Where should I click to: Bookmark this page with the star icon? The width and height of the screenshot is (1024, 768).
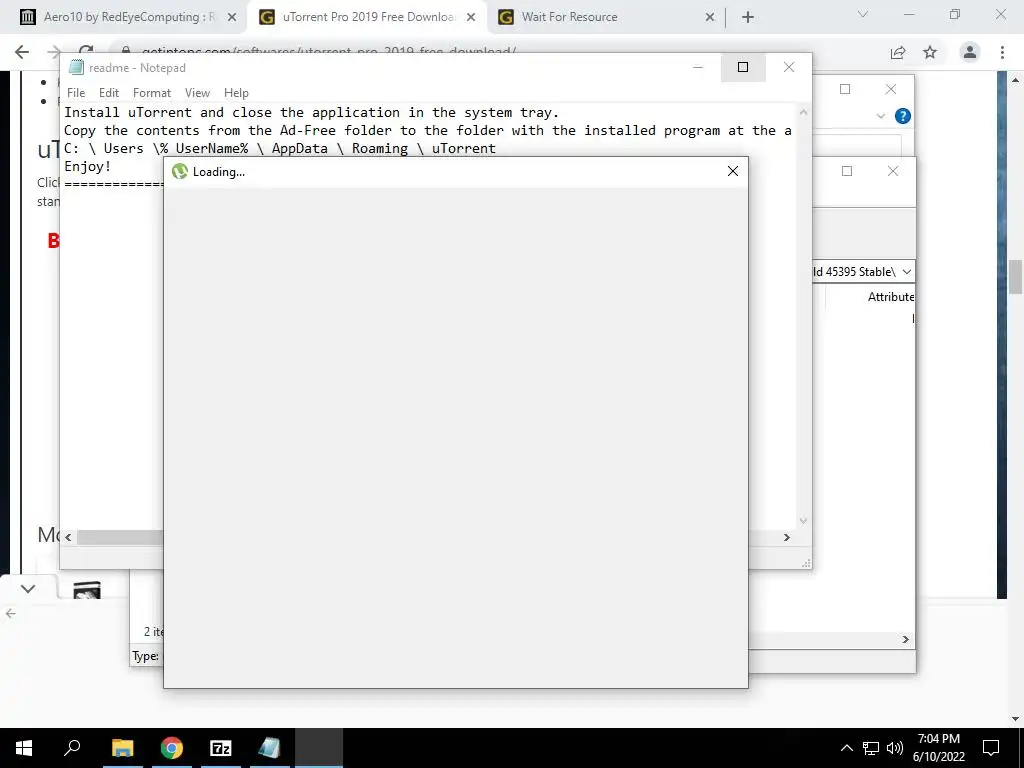(930, 52)
